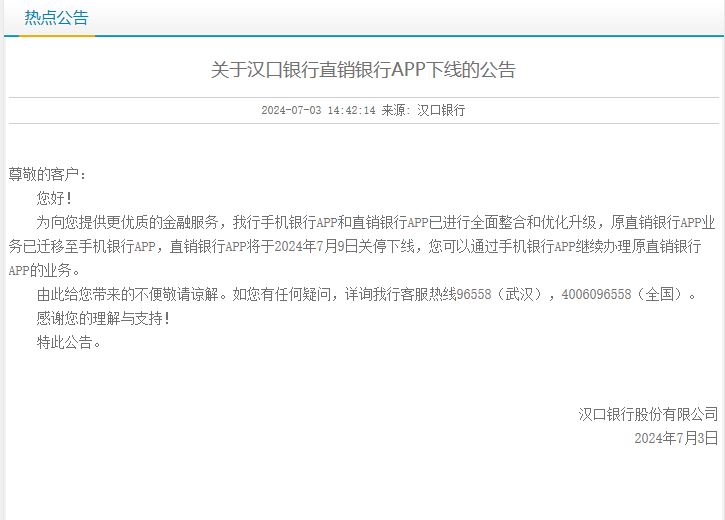
Task: Click the line 特此公告。
Action: pos(68,343)
